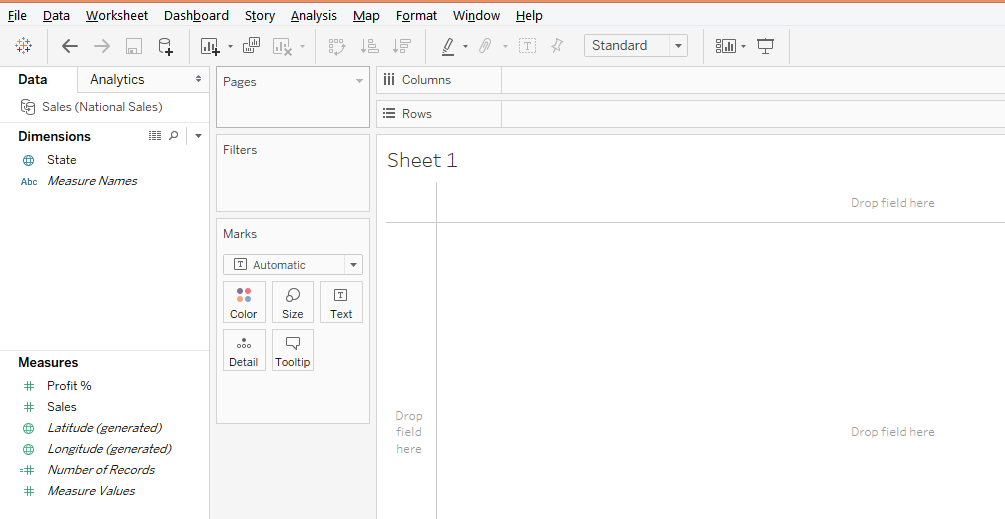Viewport: 1005px width, 519px height.
Task: Open the Clear sheet dropdown arrow
Action: tap(303, 46)
